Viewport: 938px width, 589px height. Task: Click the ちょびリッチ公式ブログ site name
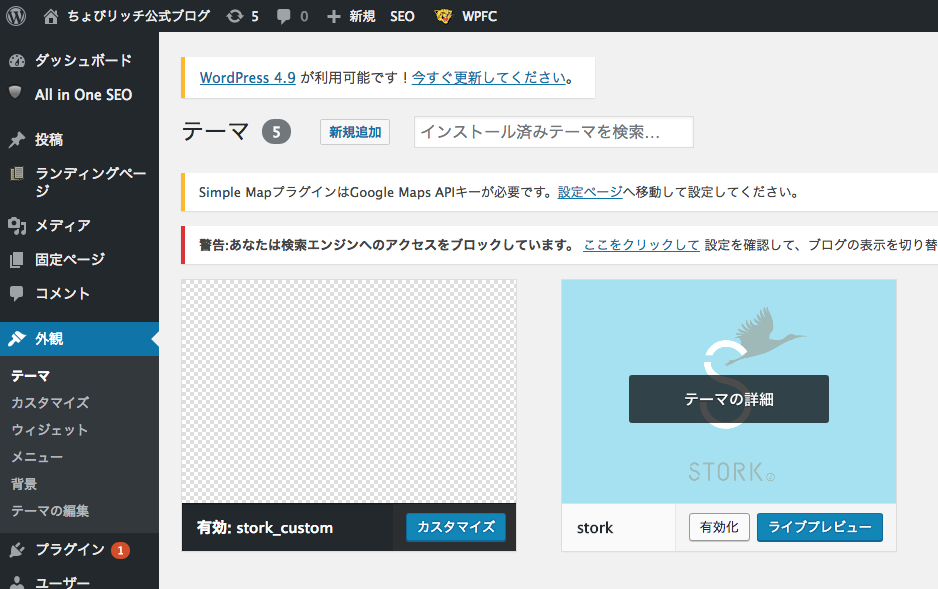pyautogui.click(x=139, y=16)
